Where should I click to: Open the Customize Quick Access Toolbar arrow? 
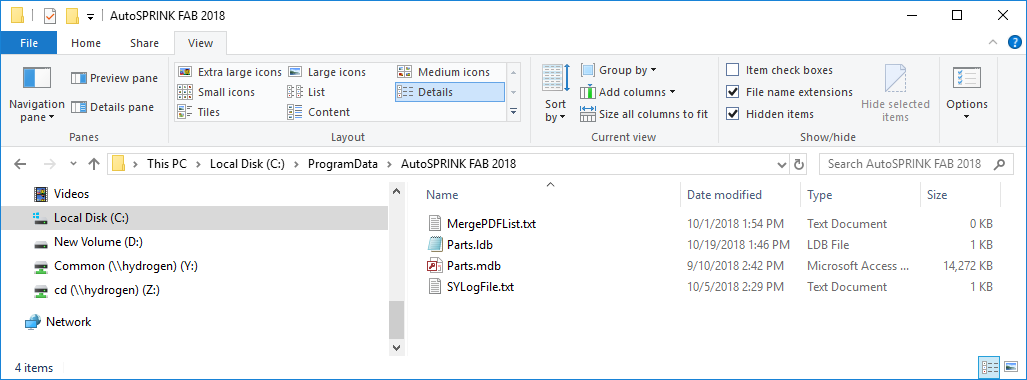(x=90, y=16)
